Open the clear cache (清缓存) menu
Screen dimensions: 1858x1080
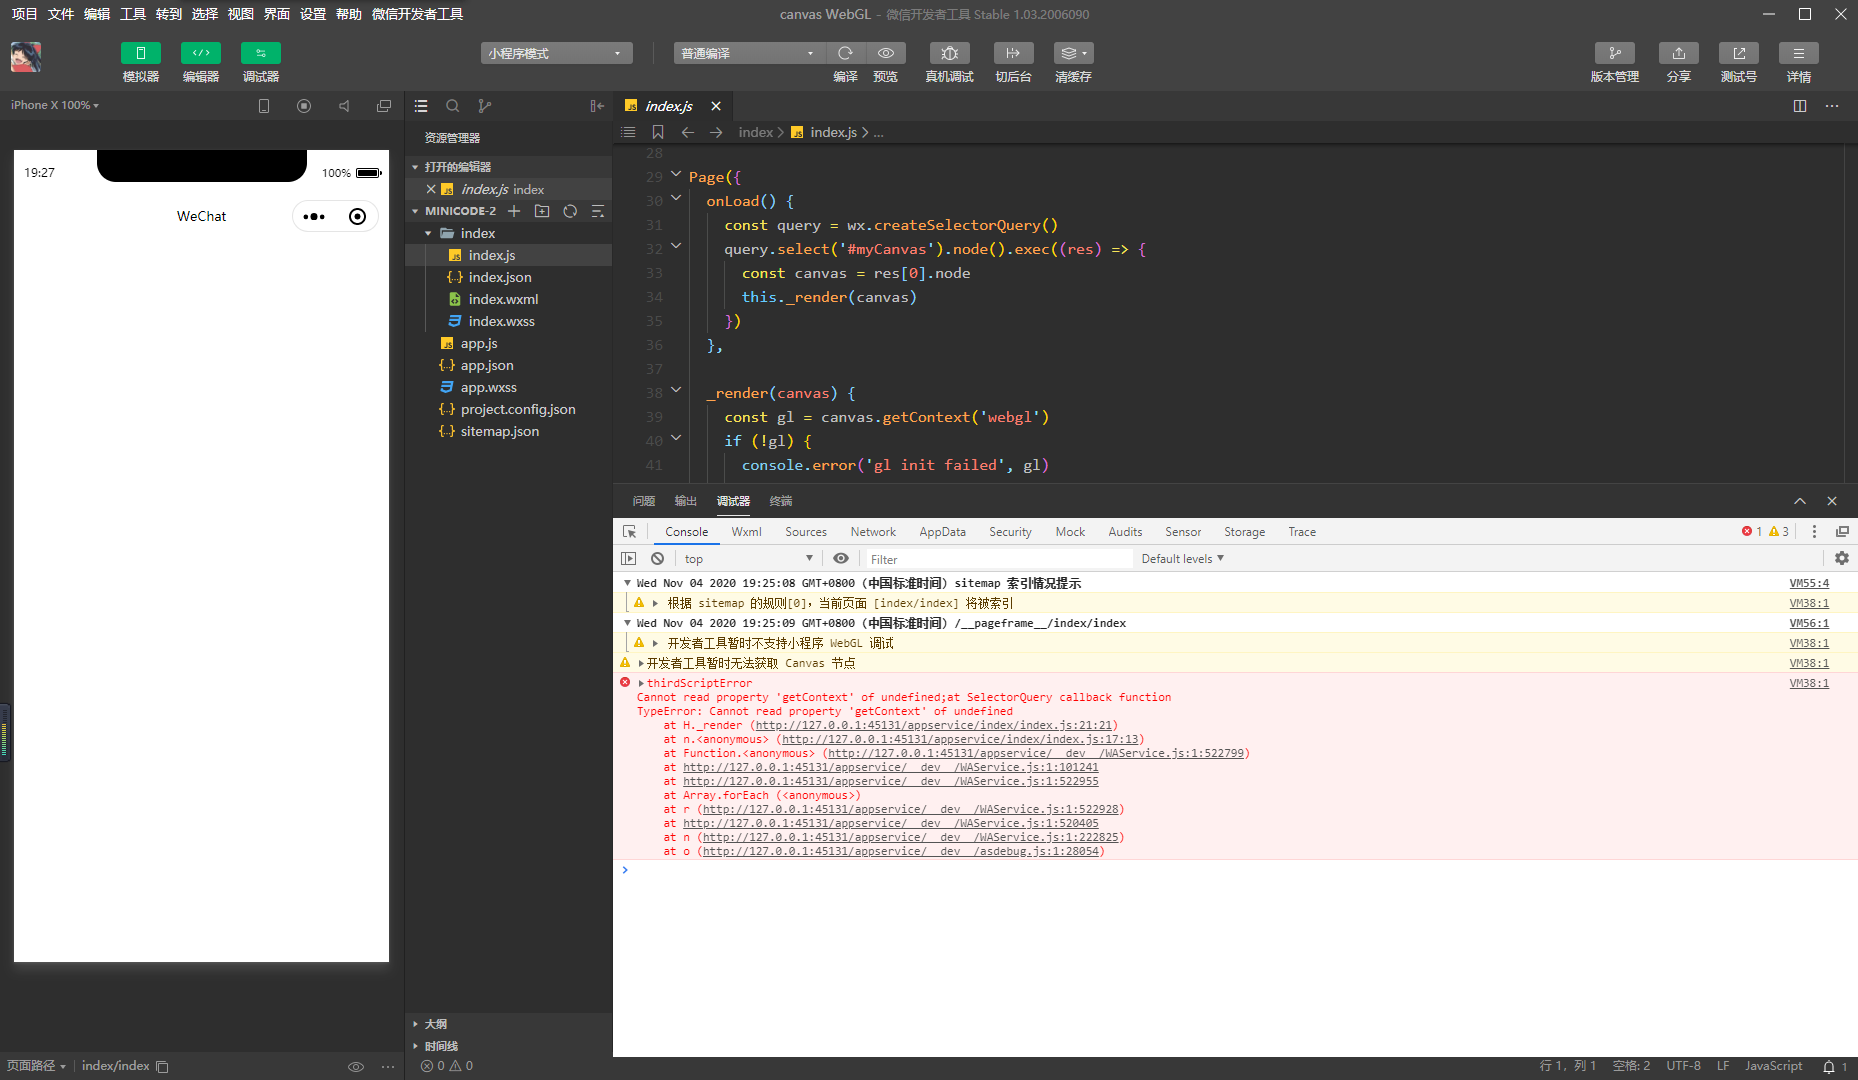(x=1073, y=53)
